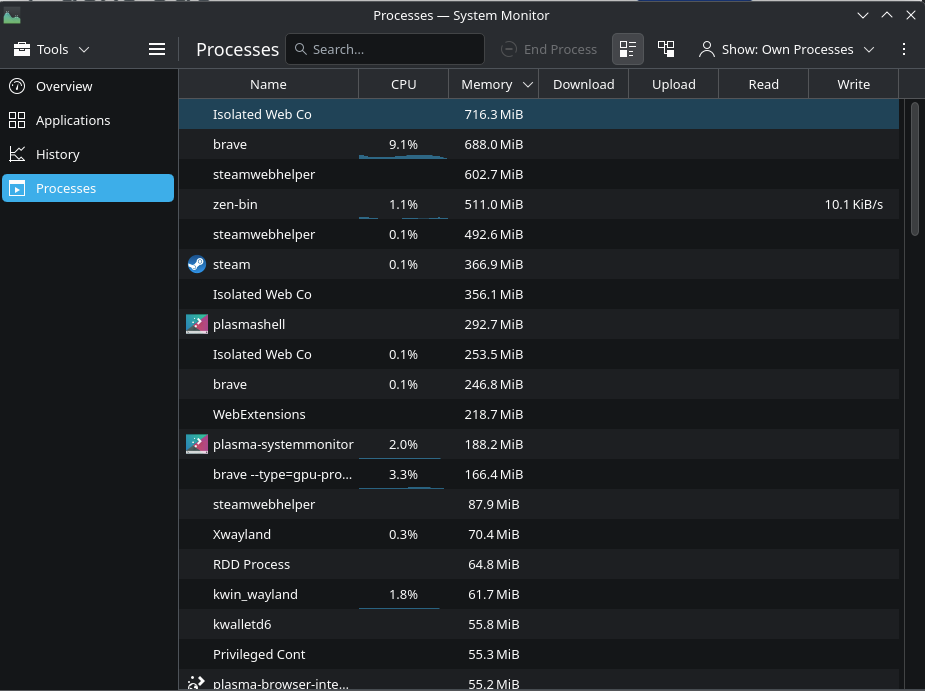Select steamwebhelper row with 492.6 MiB

[x=539, y=235]
